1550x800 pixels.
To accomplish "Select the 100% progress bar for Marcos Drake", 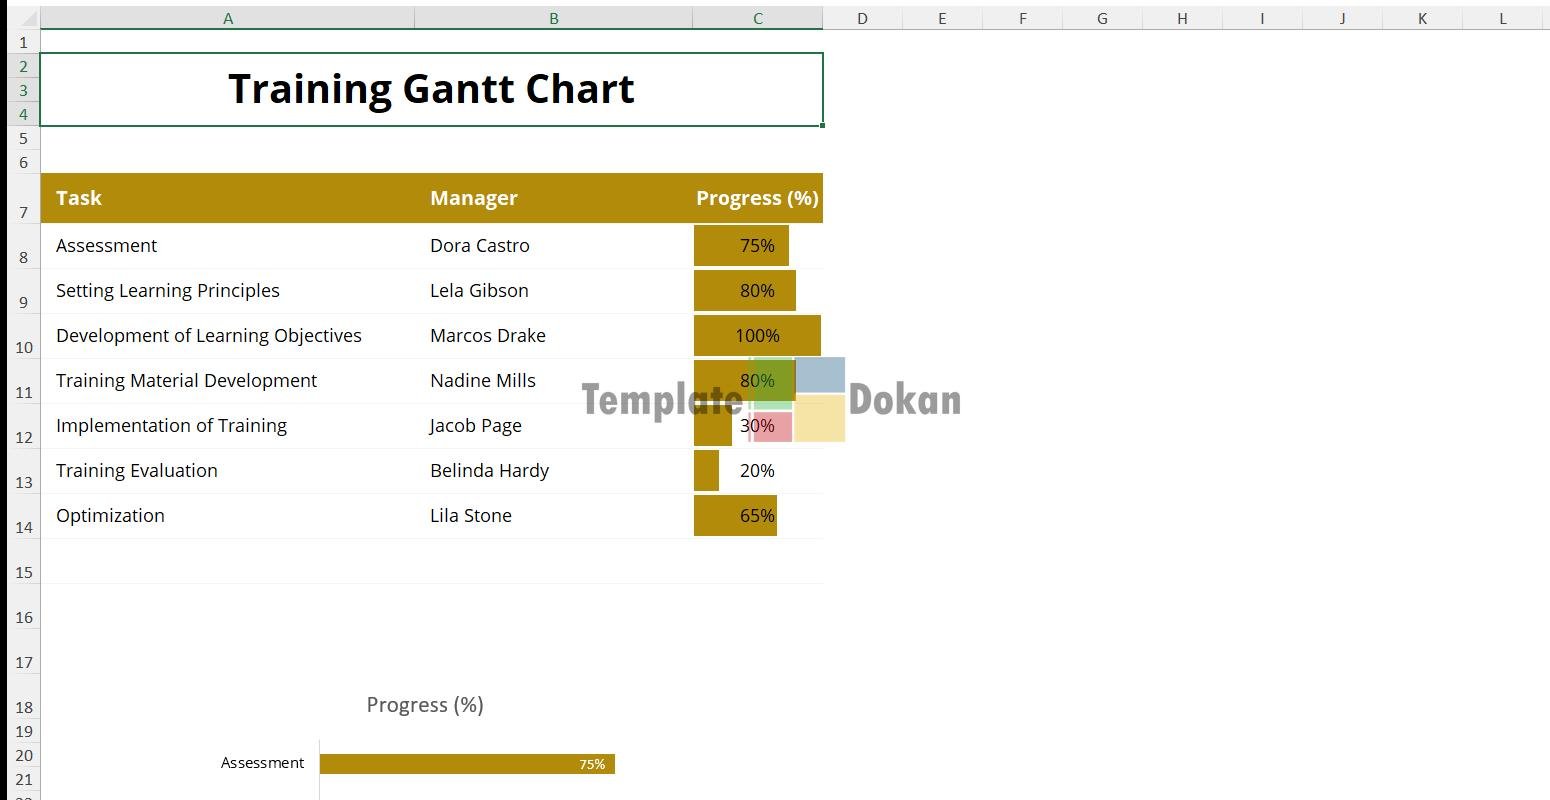I will tap(757, 336).
